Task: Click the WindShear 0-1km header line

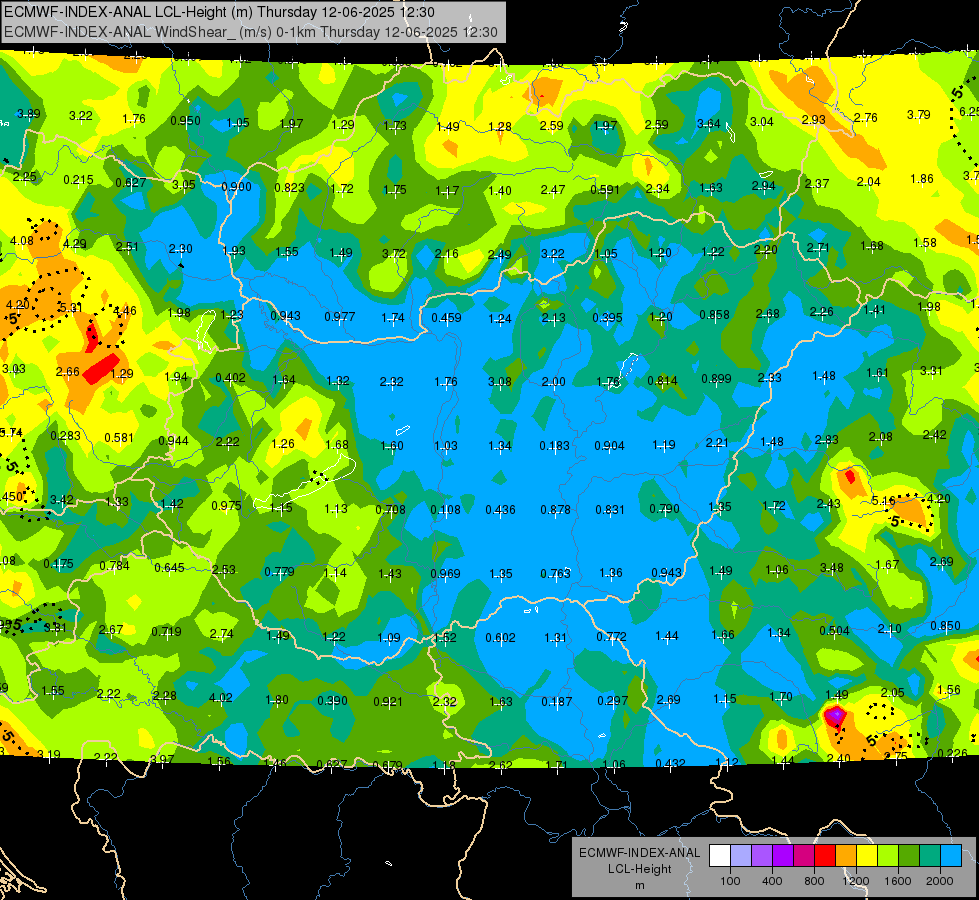Action: pos(250,32)
